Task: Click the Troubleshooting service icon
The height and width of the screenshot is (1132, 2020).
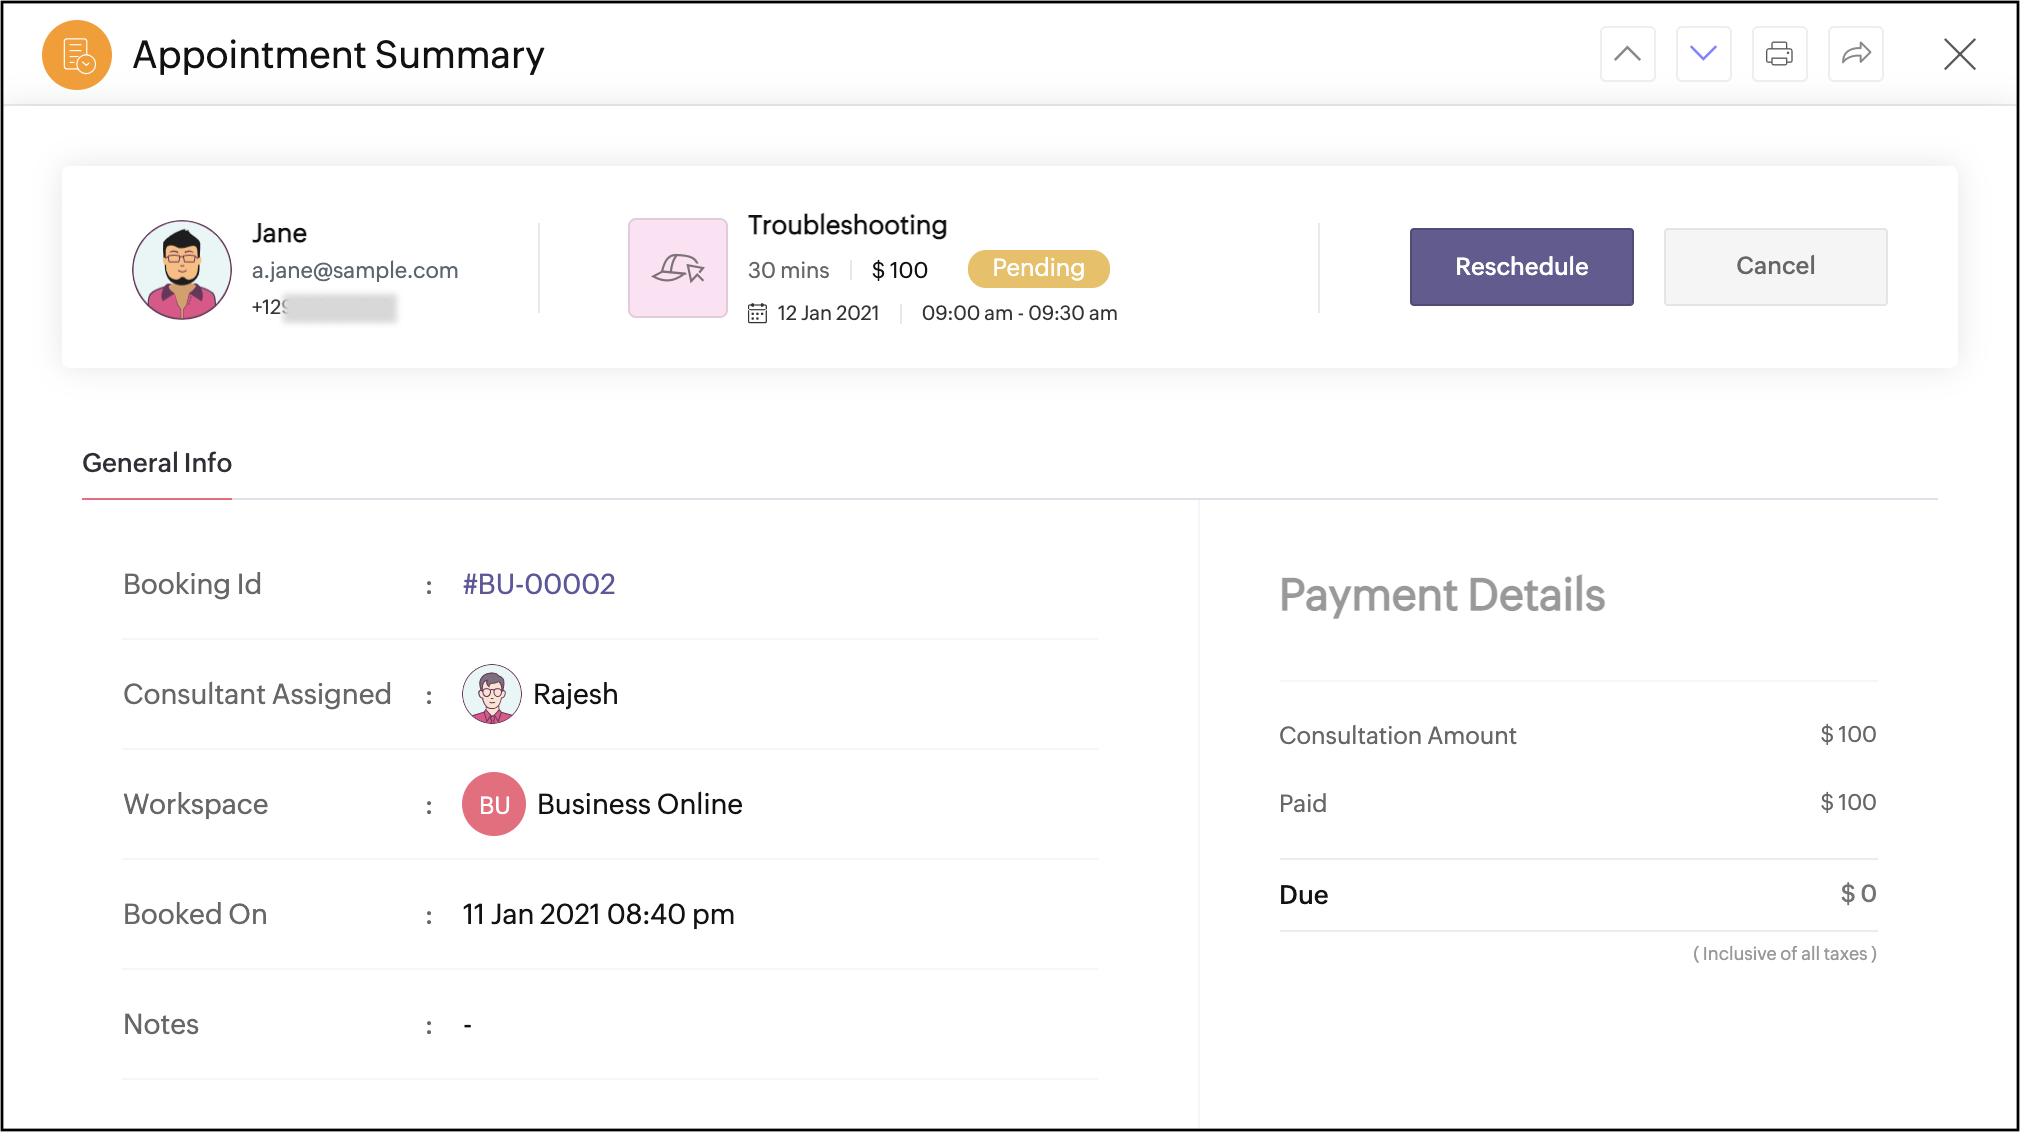Action: click(x=678, y=268)
